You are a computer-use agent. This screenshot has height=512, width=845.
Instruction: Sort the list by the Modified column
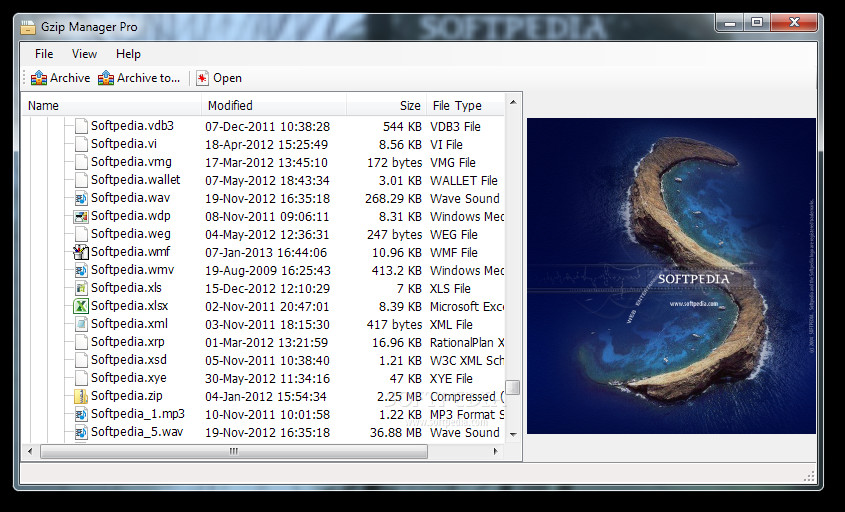pos(274,106)
